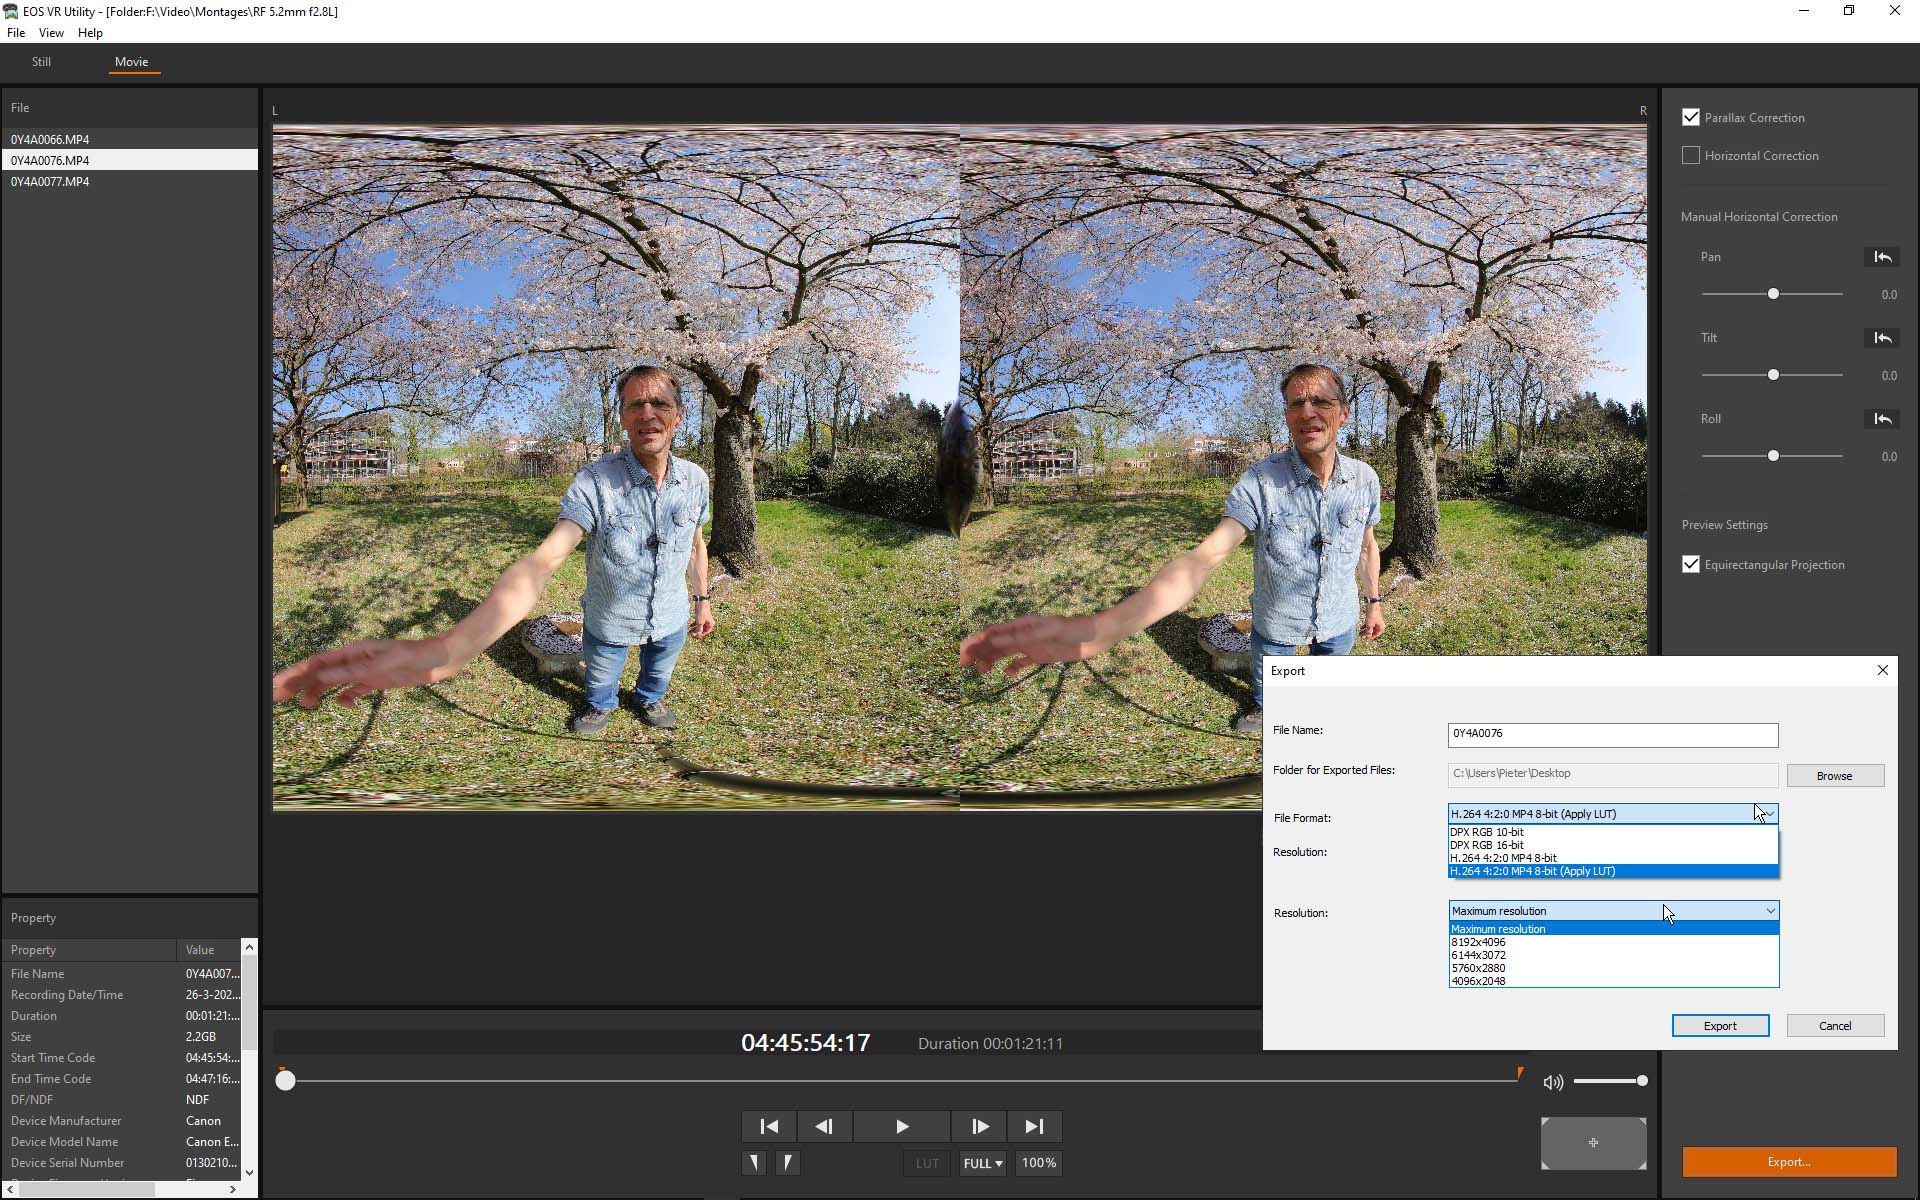Open the FULL preview quality dropdown

[x=982, y=1163]
